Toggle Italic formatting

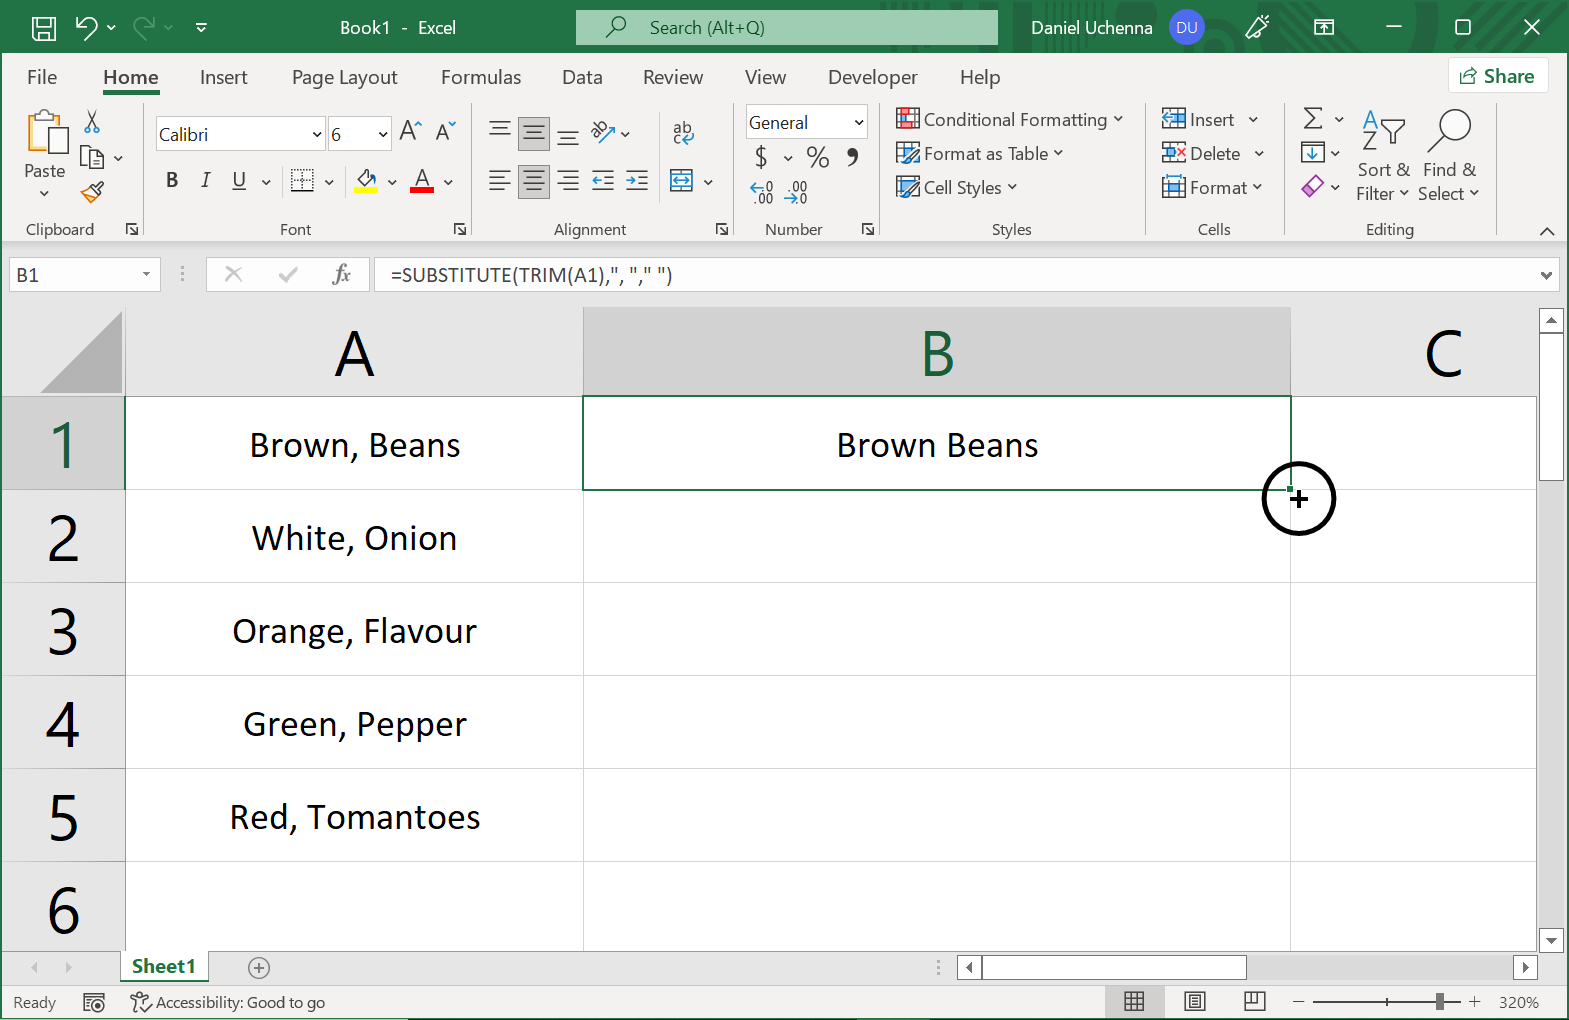pos(205,180)
